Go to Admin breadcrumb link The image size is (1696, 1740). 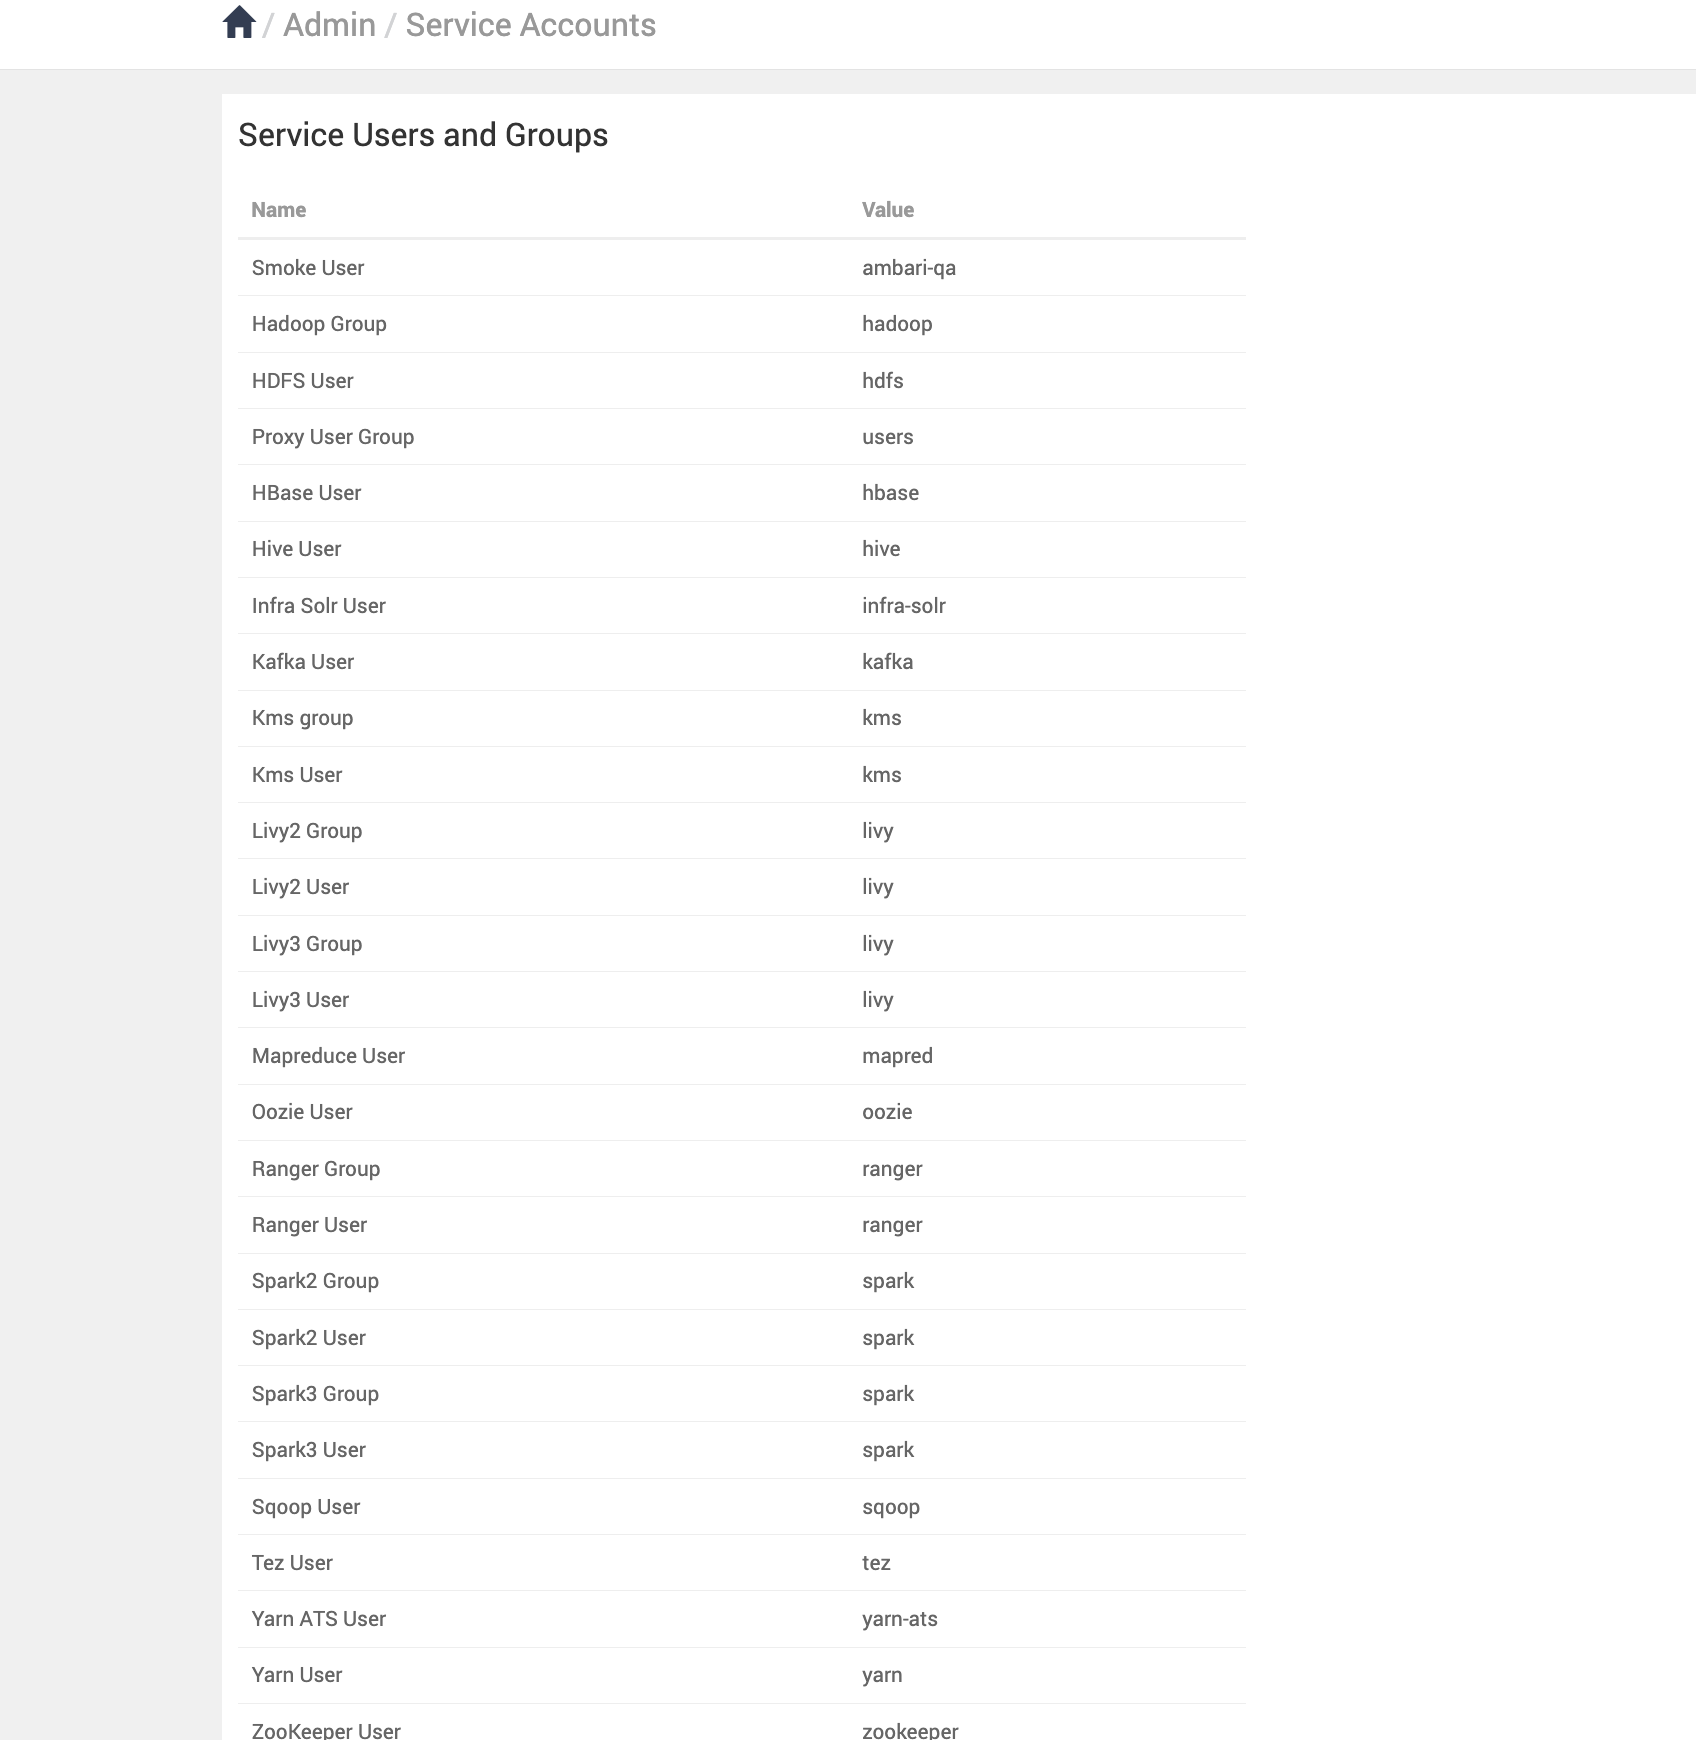pos(329,25)
